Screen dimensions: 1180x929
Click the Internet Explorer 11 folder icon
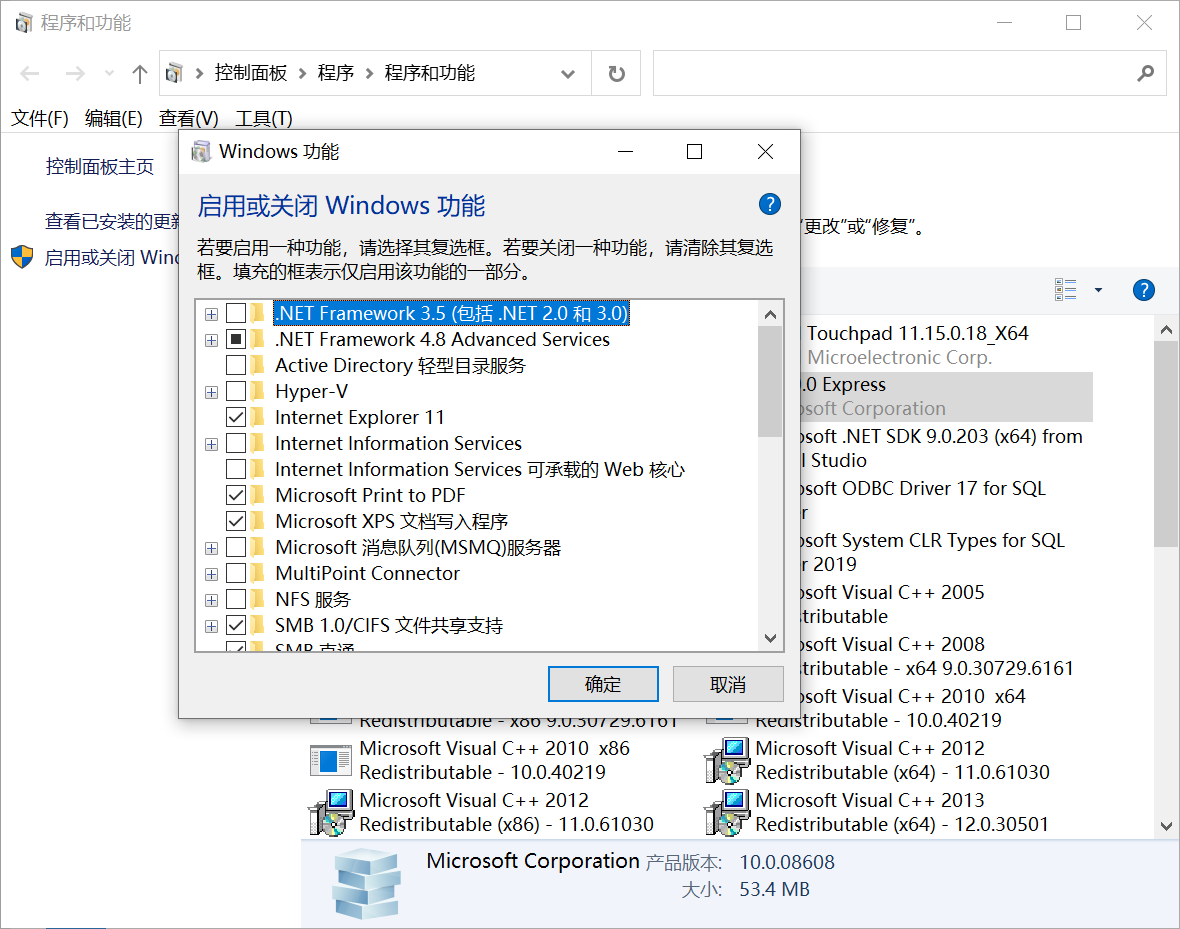coord(258,417)
